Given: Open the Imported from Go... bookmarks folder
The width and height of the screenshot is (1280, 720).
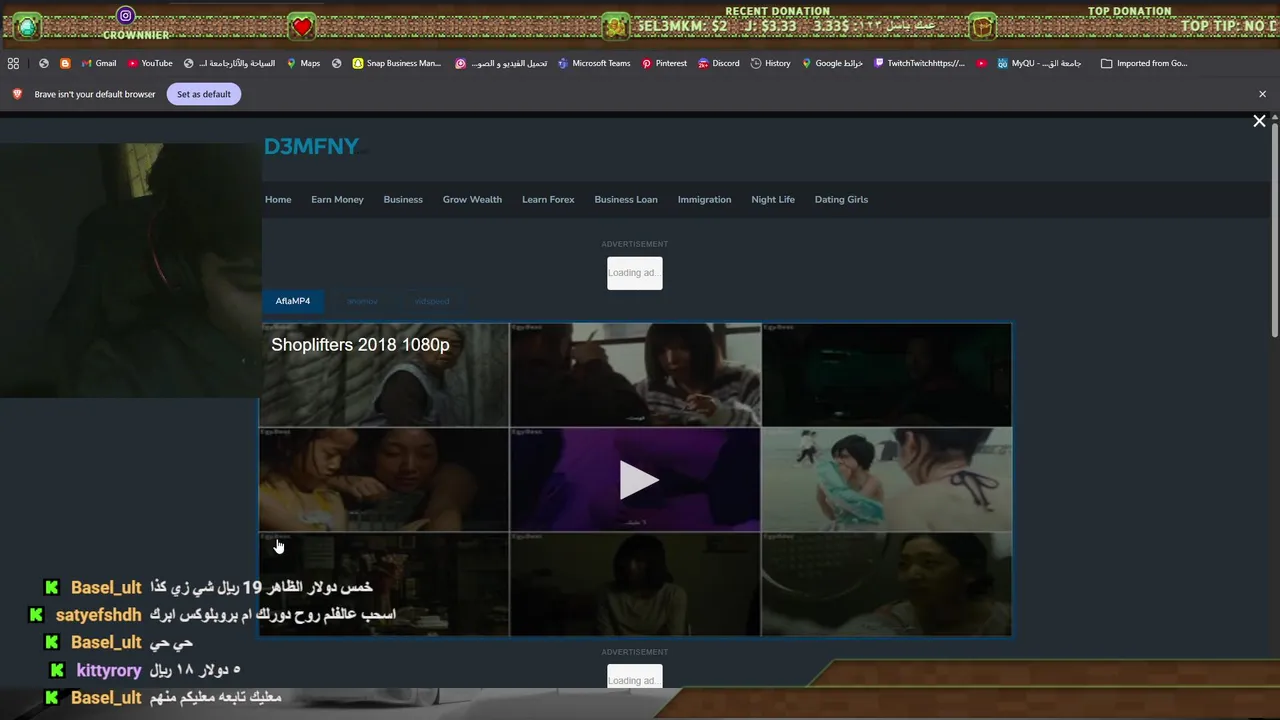Looking at the screenshot, I should [x=1143, y=63].
